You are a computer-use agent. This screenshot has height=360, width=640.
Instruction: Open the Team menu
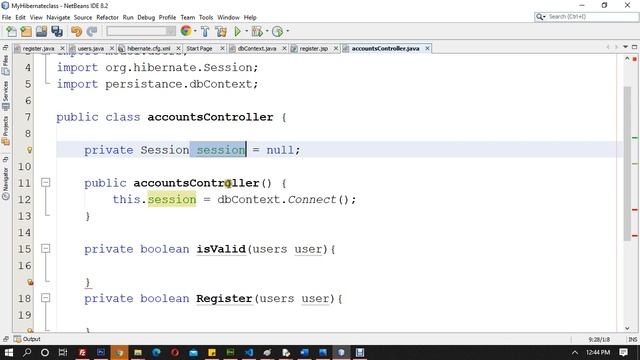(x=188, y=18)
